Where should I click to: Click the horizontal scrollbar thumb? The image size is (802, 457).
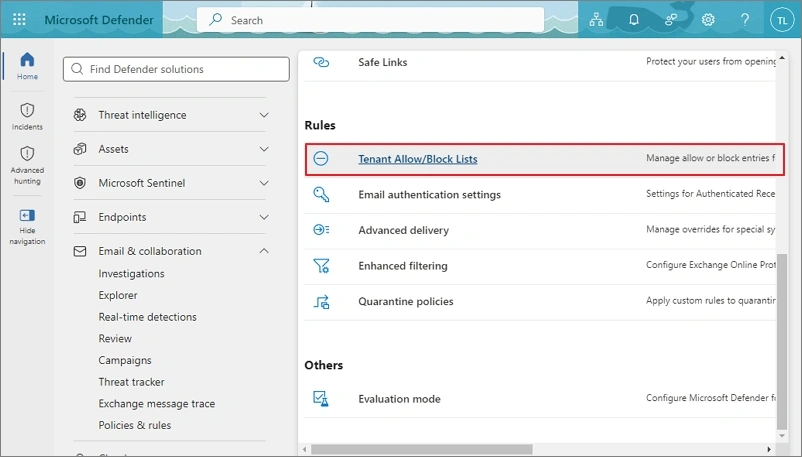coord(421,449)
